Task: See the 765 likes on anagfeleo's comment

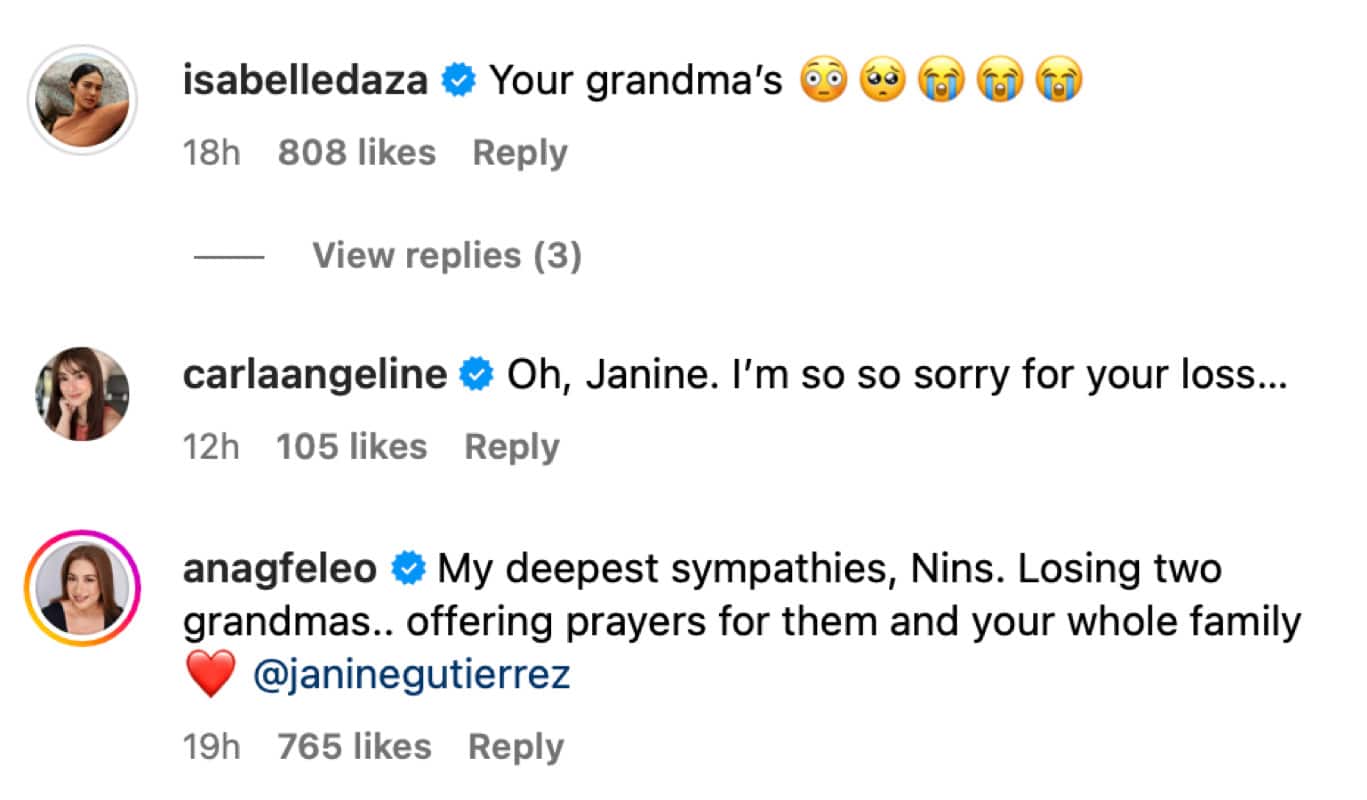Action: pos(355,747)
